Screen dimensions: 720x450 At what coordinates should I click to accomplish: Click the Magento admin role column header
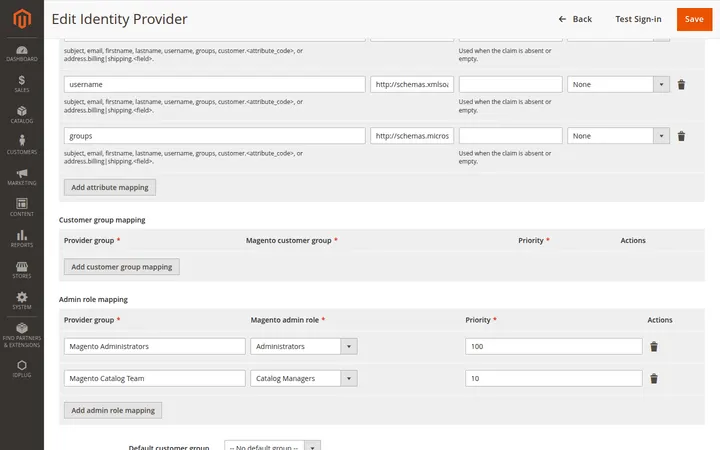[x=285, y=320]
